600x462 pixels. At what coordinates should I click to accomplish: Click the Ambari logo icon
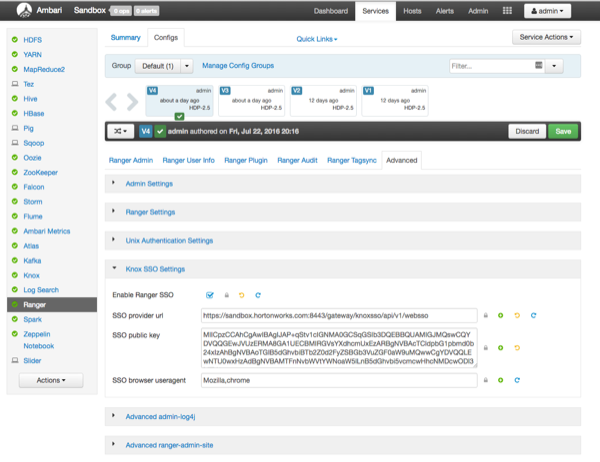click(x=24, y=10)
